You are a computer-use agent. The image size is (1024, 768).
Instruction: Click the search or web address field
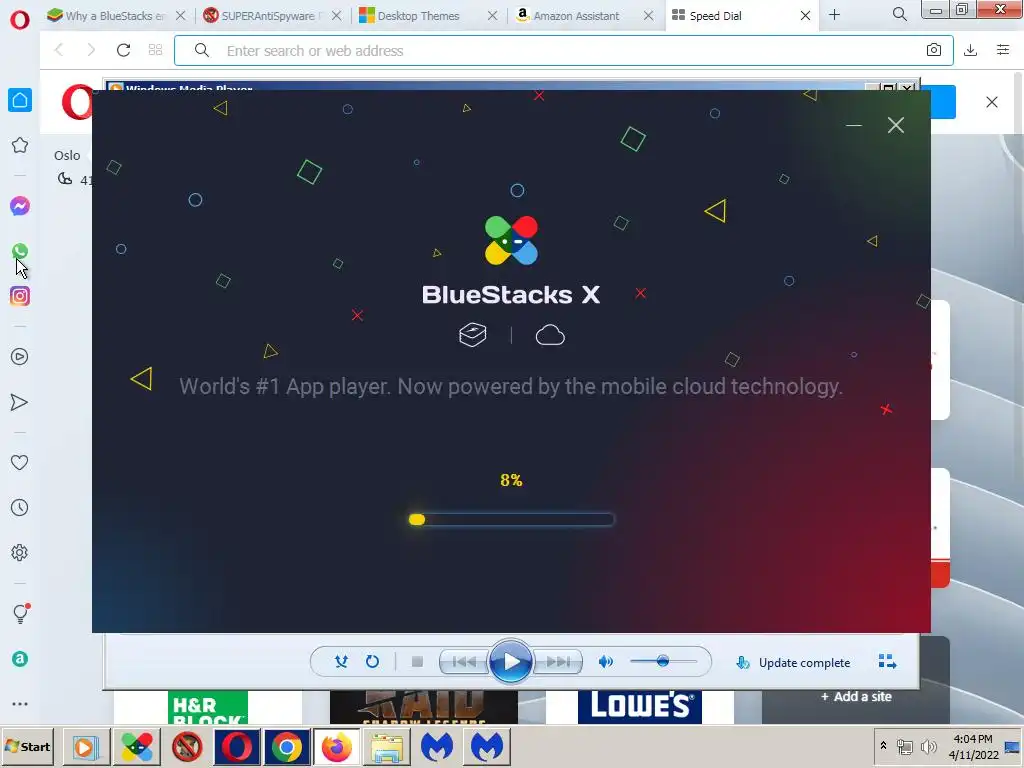[x=564, y=50]
